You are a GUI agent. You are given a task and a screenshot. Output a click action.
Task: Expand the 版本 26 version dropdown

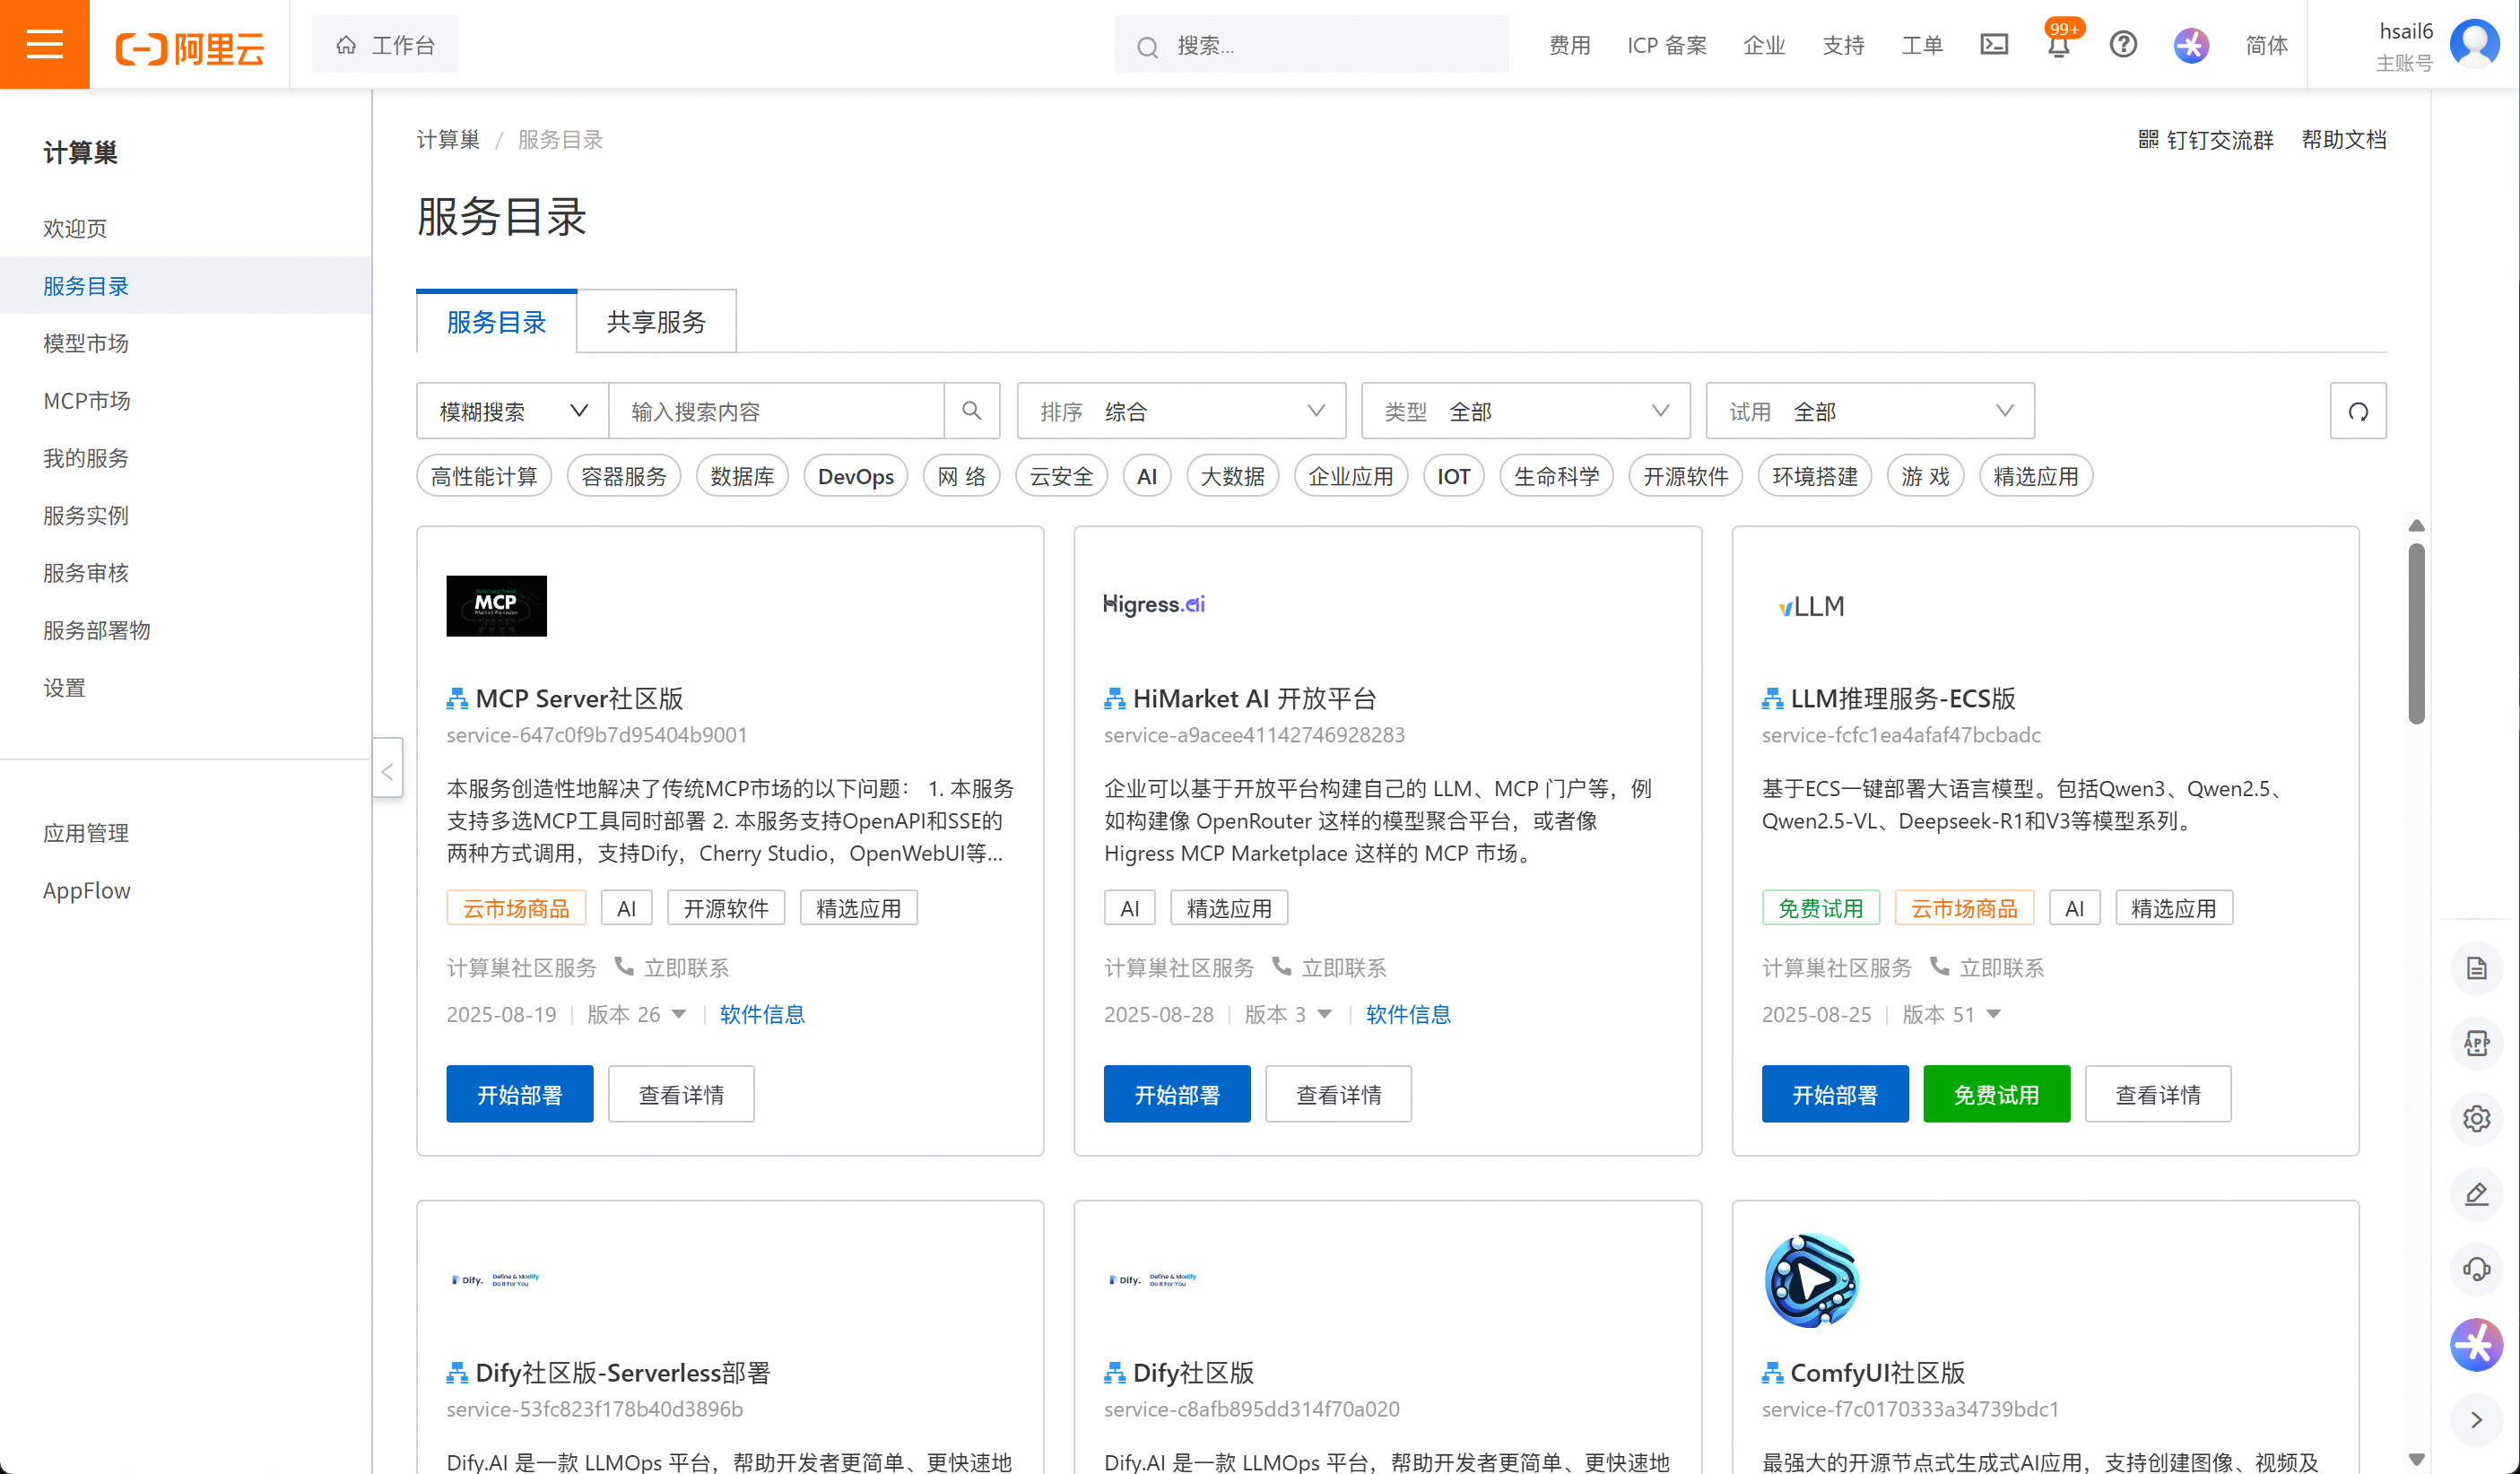pos(636,1014)
